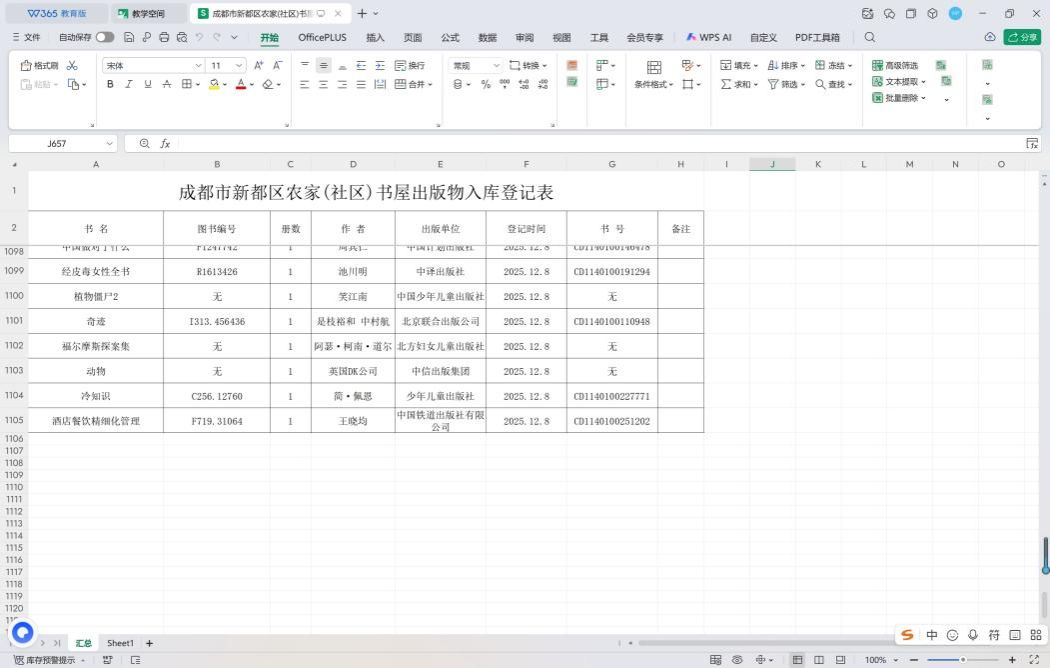Click the zoom slider in status bar

click(x=962, y=660)
